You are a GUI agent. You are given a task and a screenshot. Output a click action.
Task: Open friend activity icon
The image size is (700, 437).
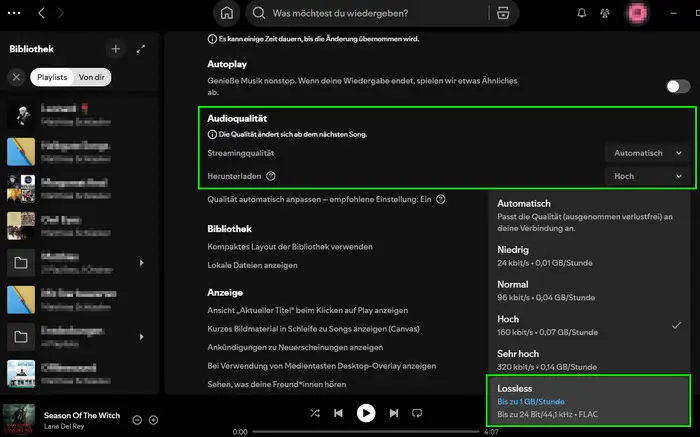605,13
